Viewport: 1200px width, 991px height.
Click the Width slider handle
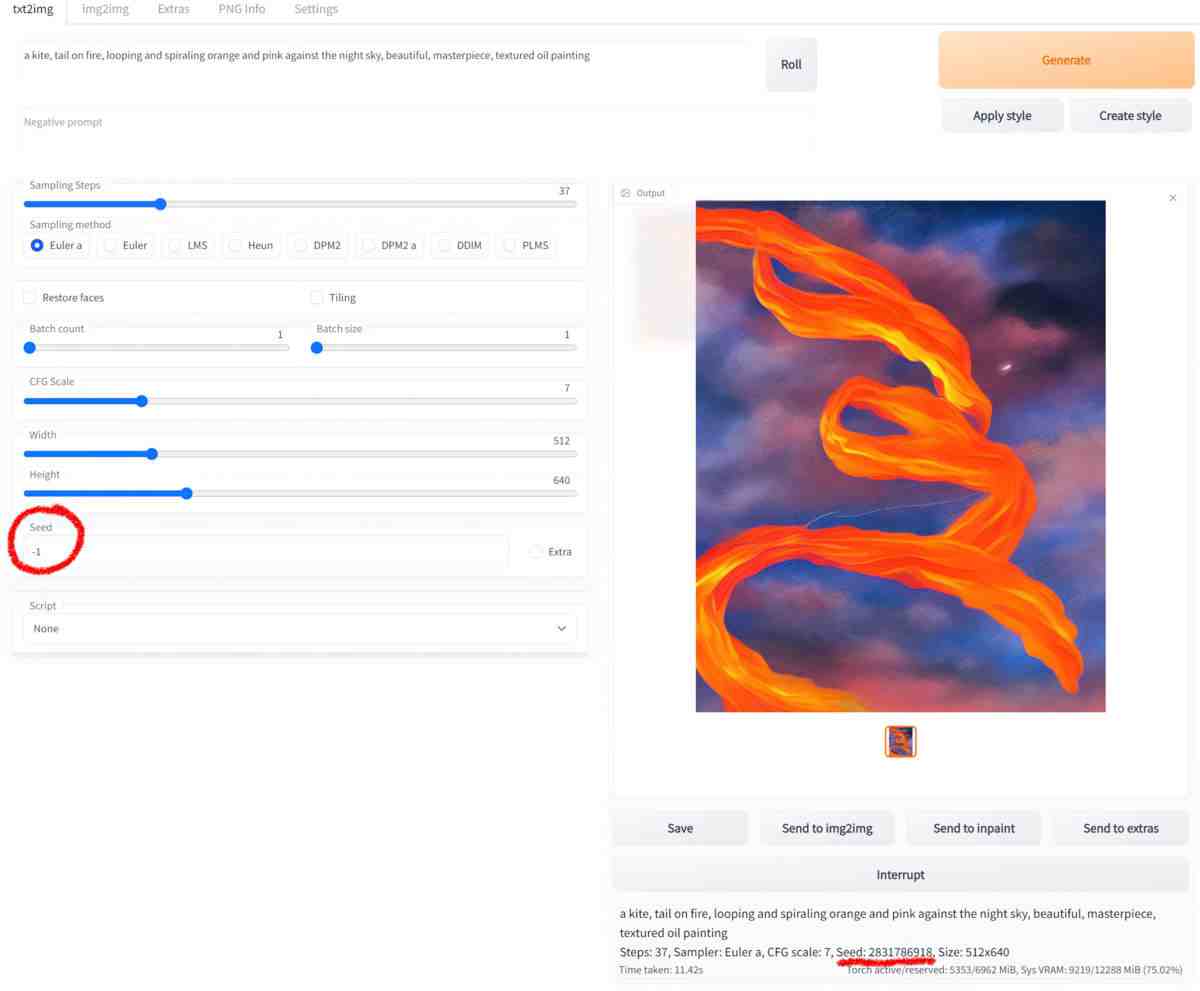point(152,453)
